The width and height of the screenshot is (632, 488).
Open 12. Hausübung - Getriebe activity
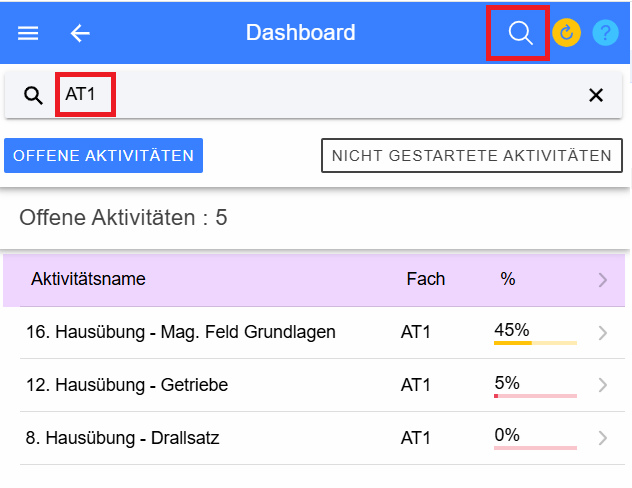[x=141, y=385]
